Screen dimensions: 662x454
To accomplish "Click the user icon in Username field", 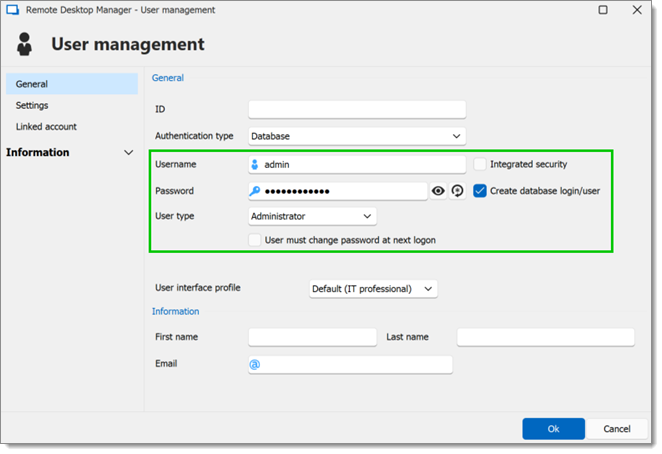I will point(255,165).
